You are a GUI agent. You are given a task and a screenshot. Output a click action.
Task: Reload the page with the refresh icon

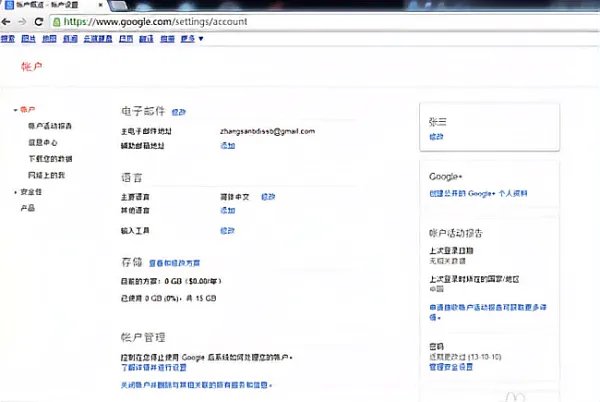point(39,22)
